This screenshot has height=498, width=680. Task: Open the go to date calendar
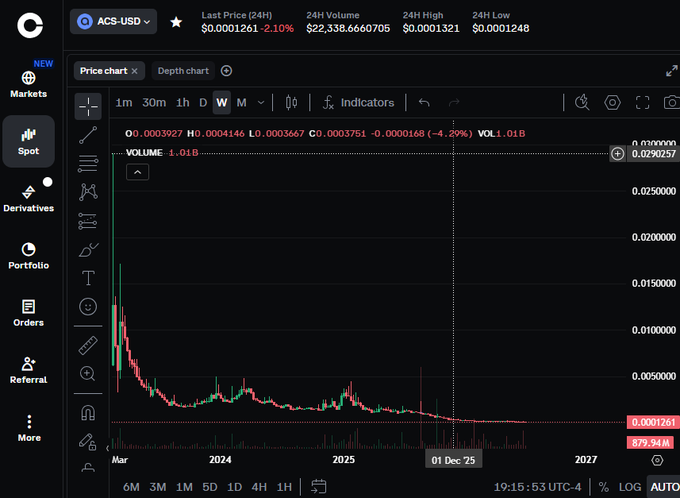[x=319, y=487]
